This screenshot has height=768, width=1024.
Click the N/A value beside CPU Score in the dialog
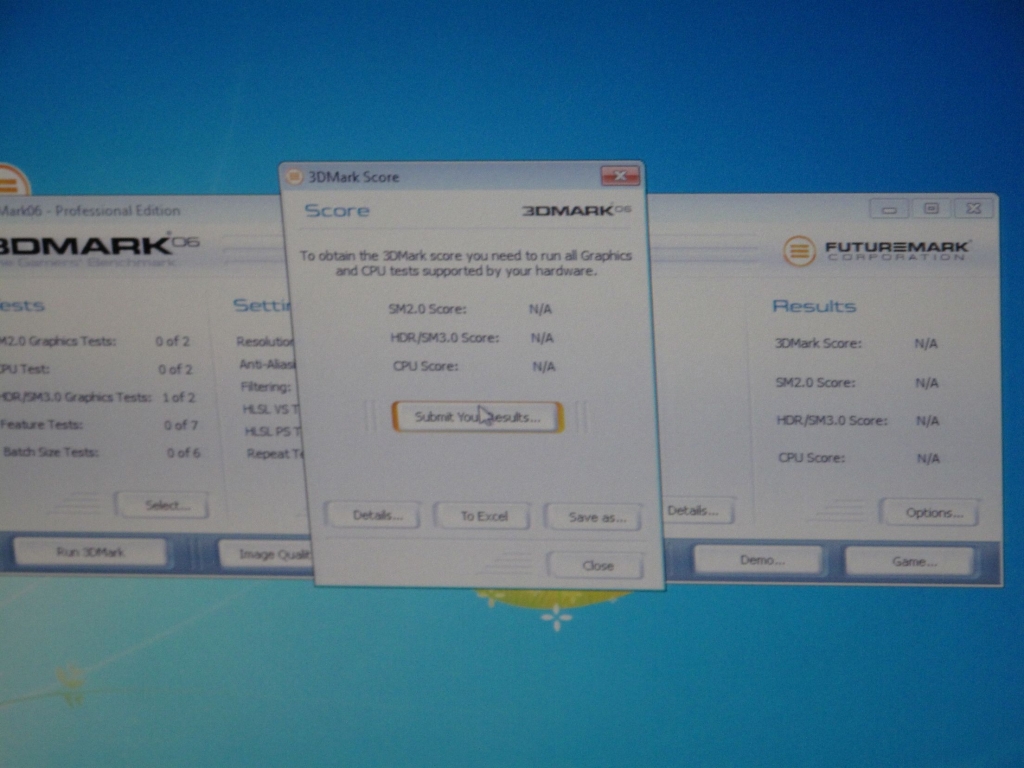(543, 366)
